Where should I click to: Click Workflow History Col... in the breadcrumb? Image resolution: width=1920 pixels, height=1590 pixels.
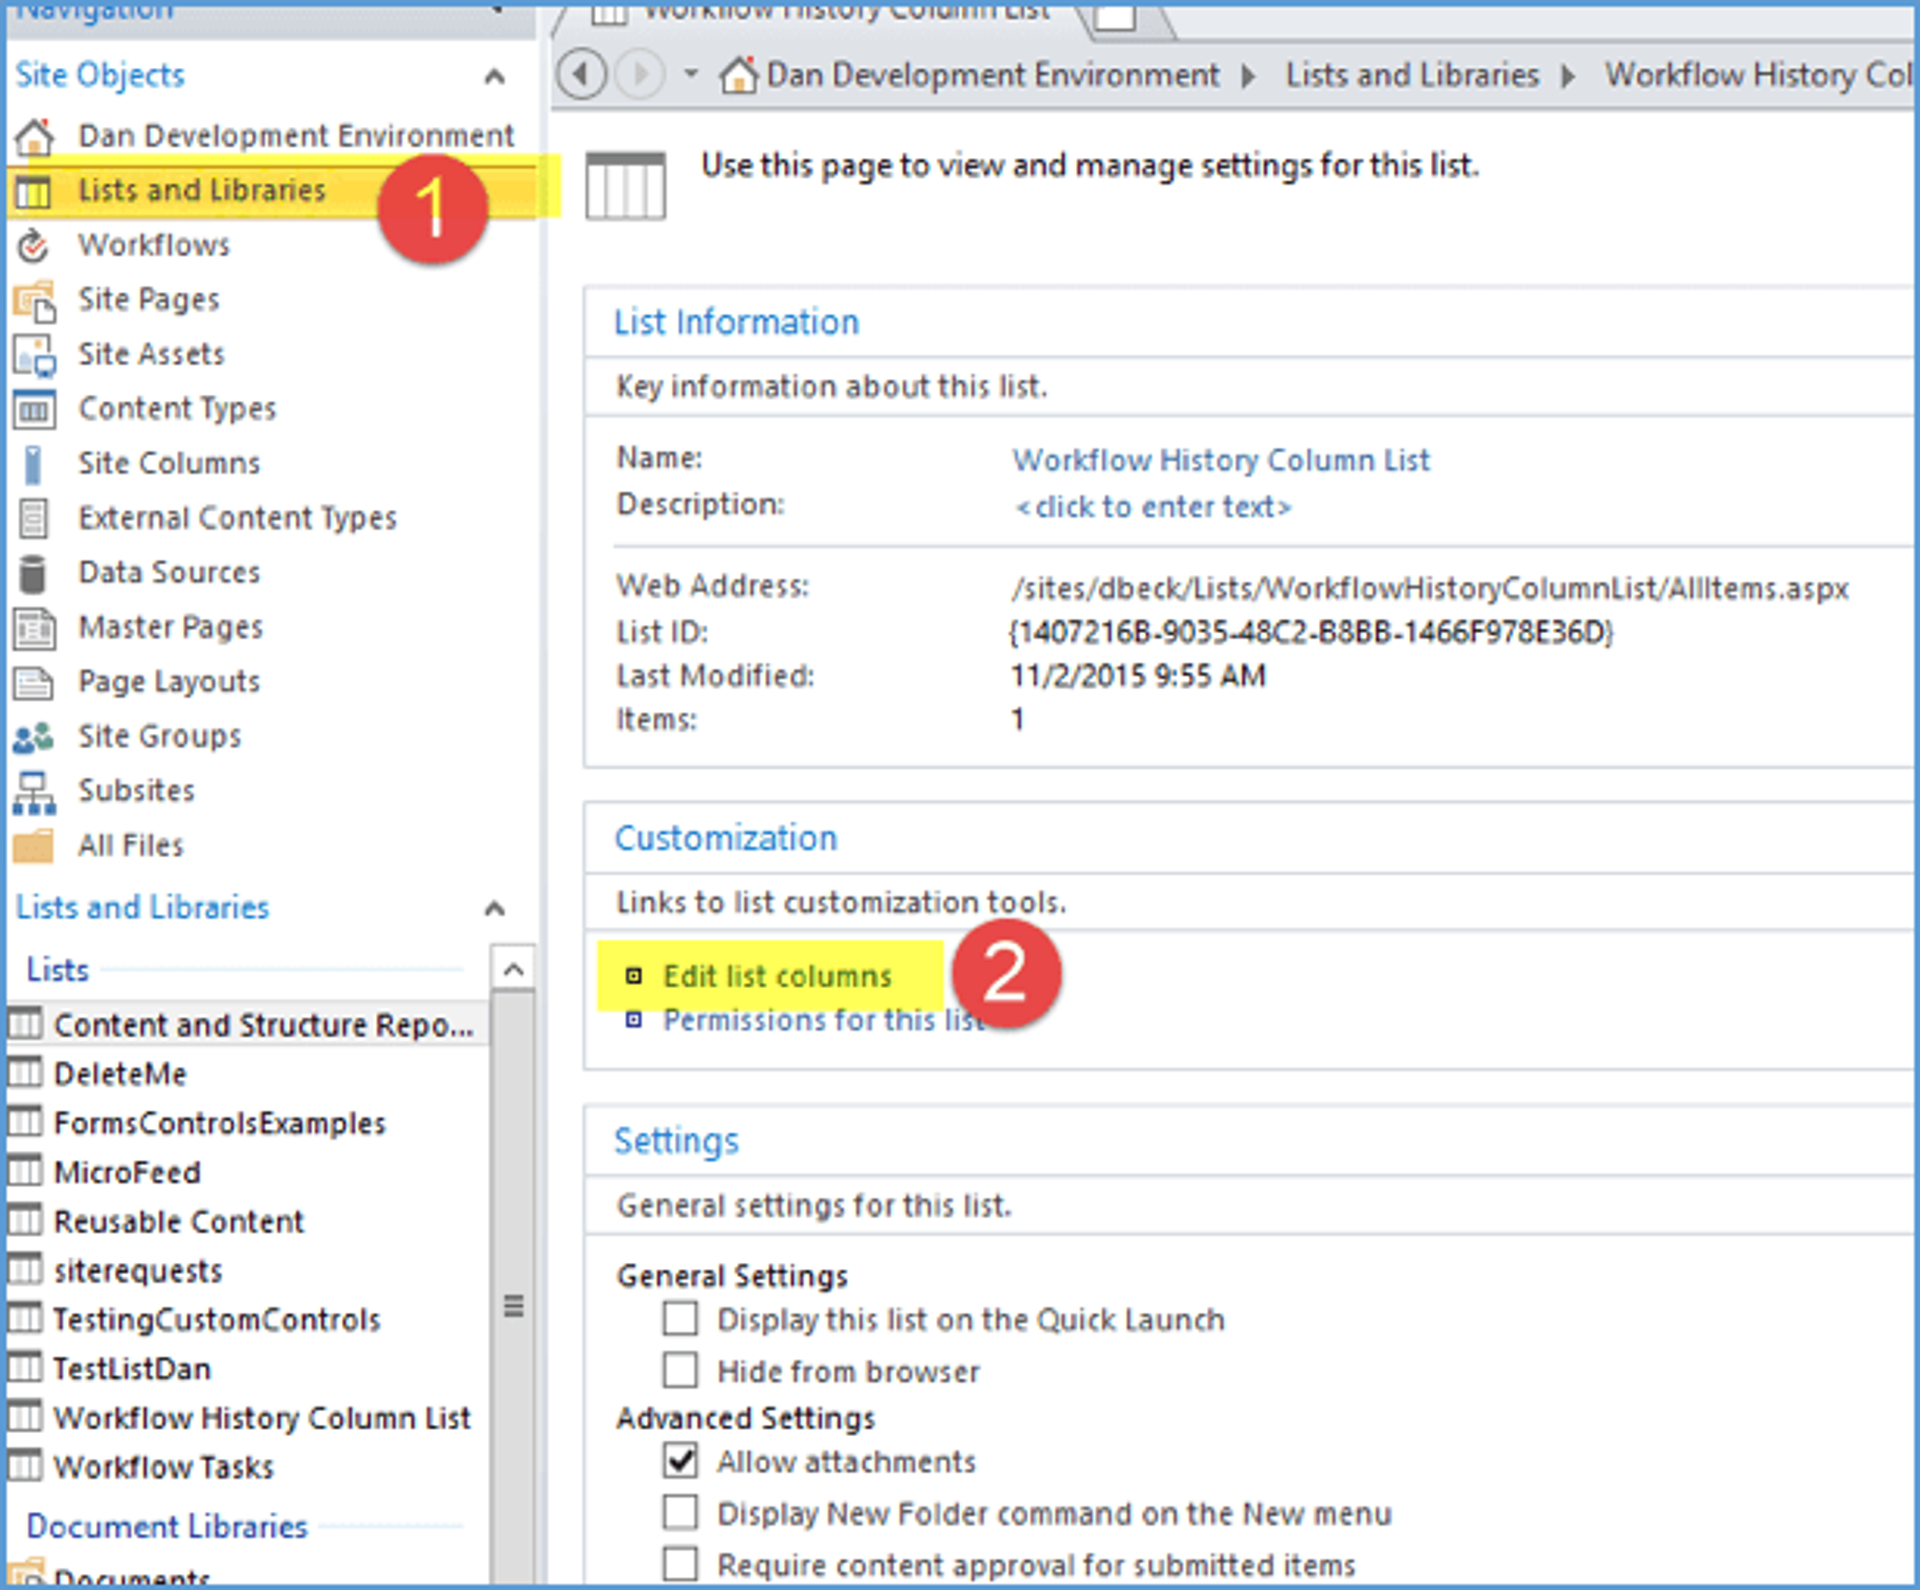(x=1759, y=75)
